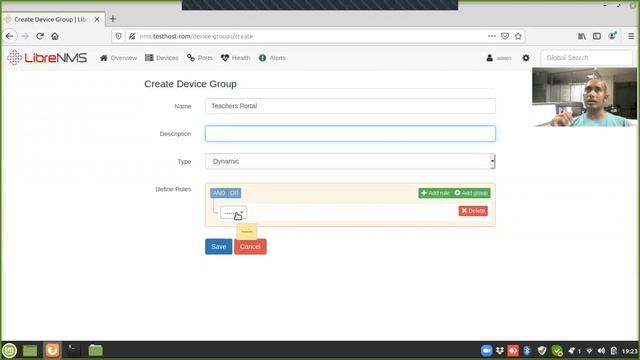This screenshot has width=640, height=360.
Task: Reload the current page
Action: point(40,36)
